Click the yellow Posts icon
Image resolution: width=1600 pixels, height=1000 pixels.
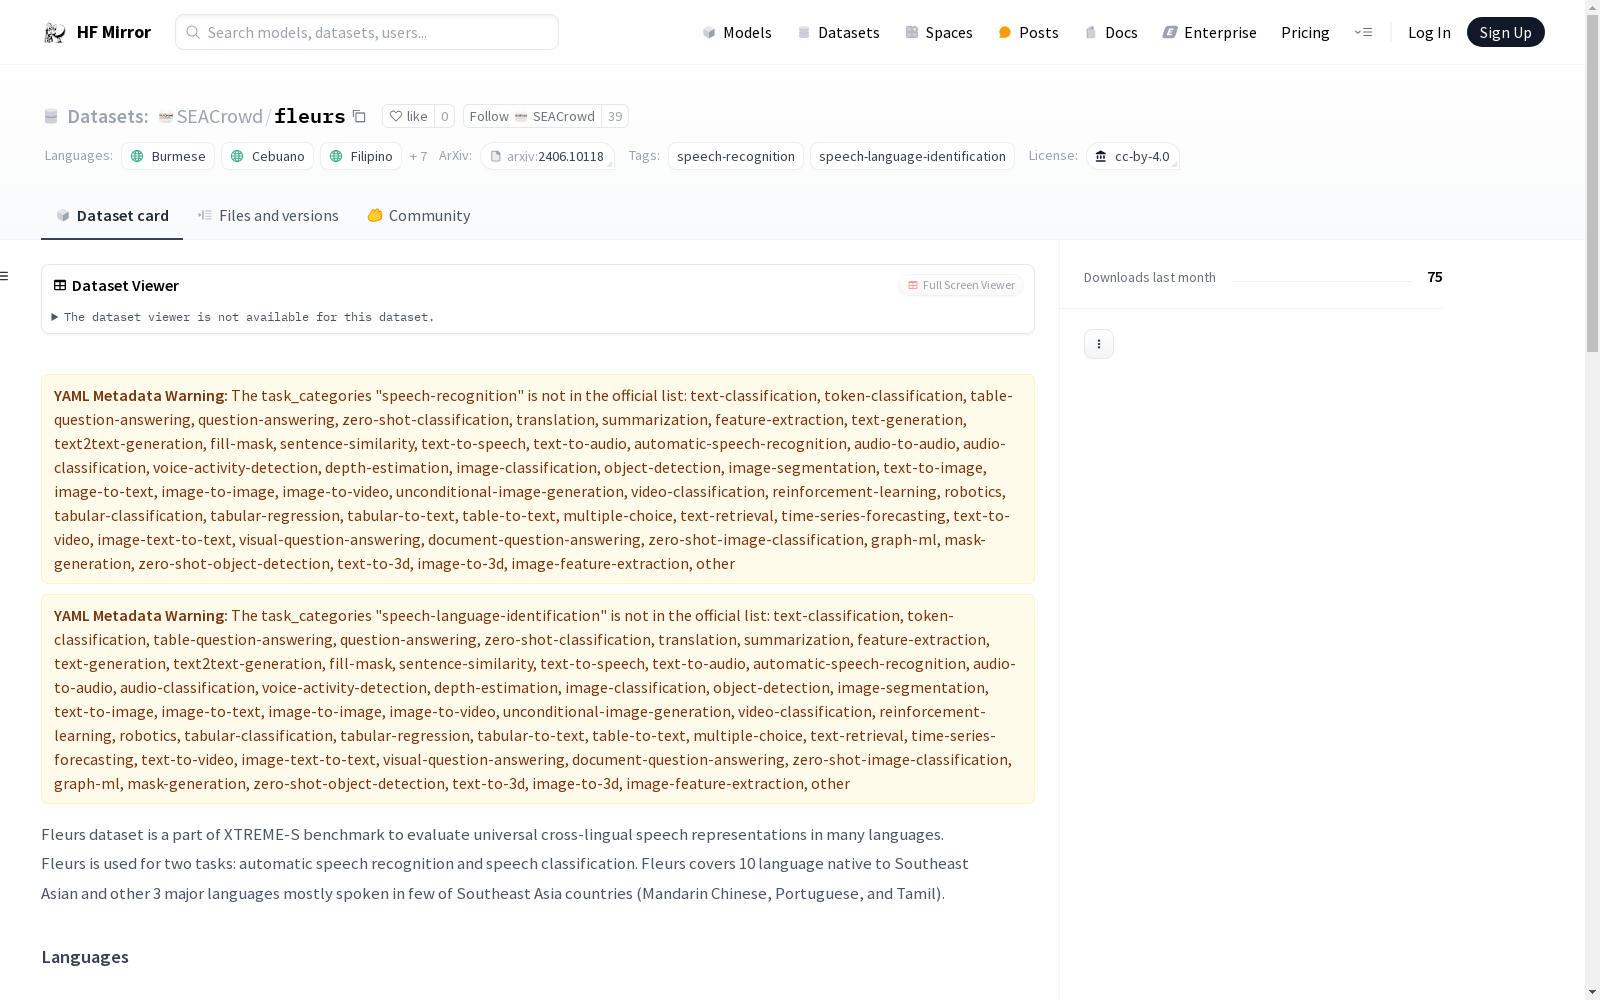[1005, 32]
